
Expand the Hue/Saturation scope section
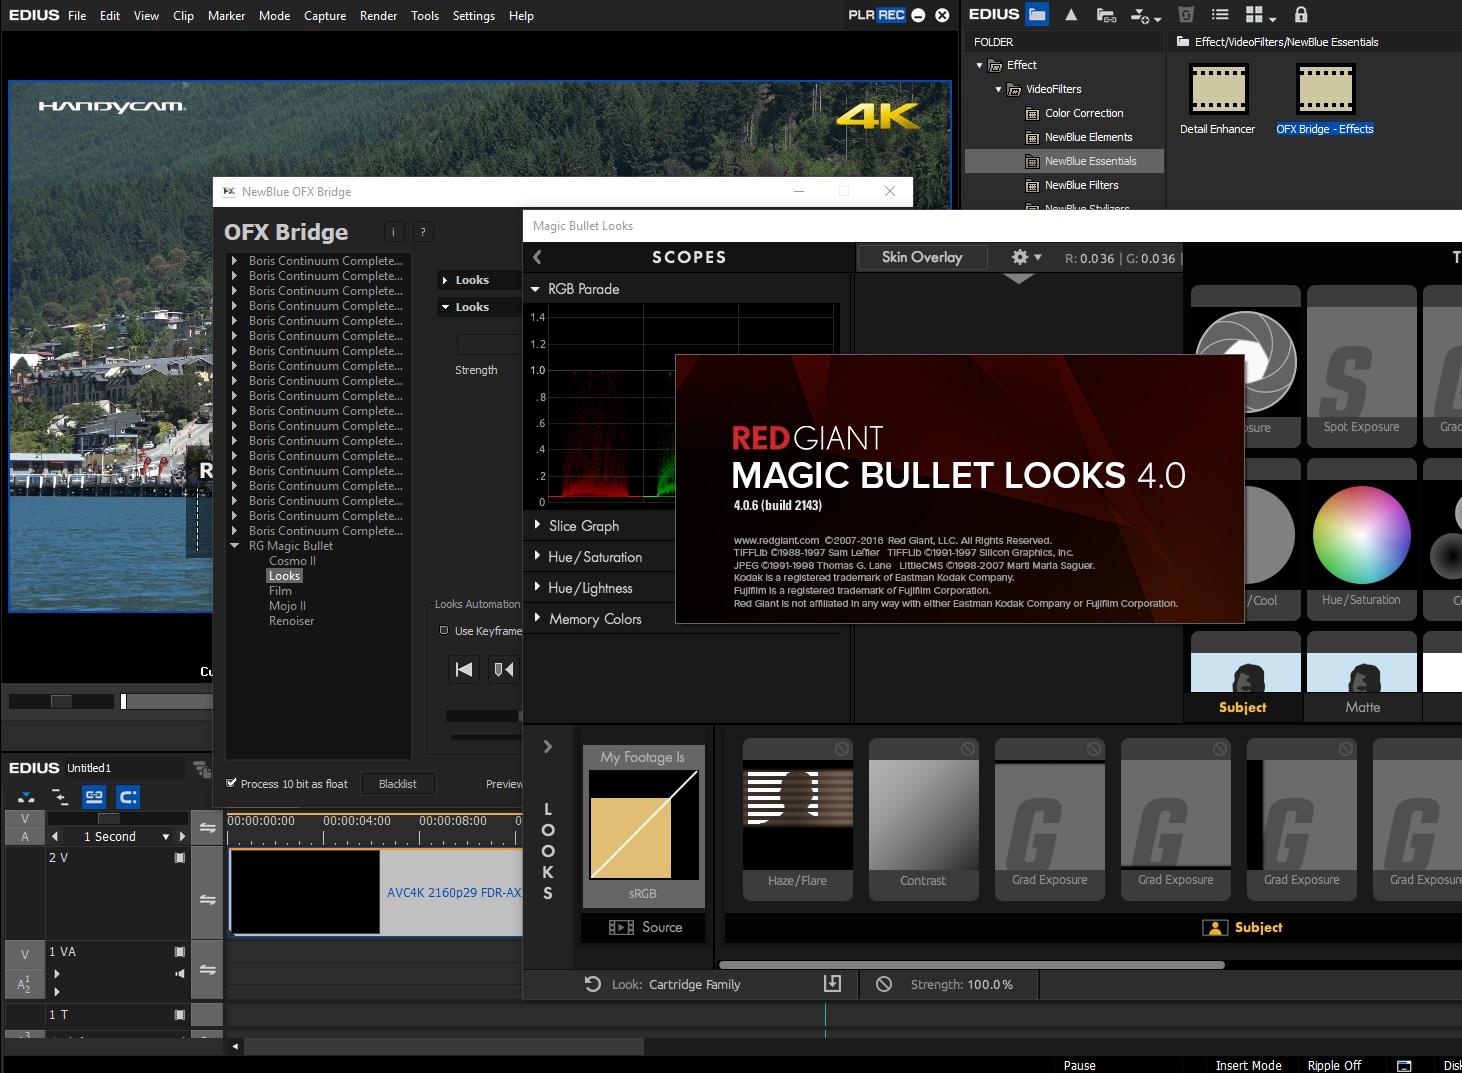pyautogui.click(x=537, y=555)
